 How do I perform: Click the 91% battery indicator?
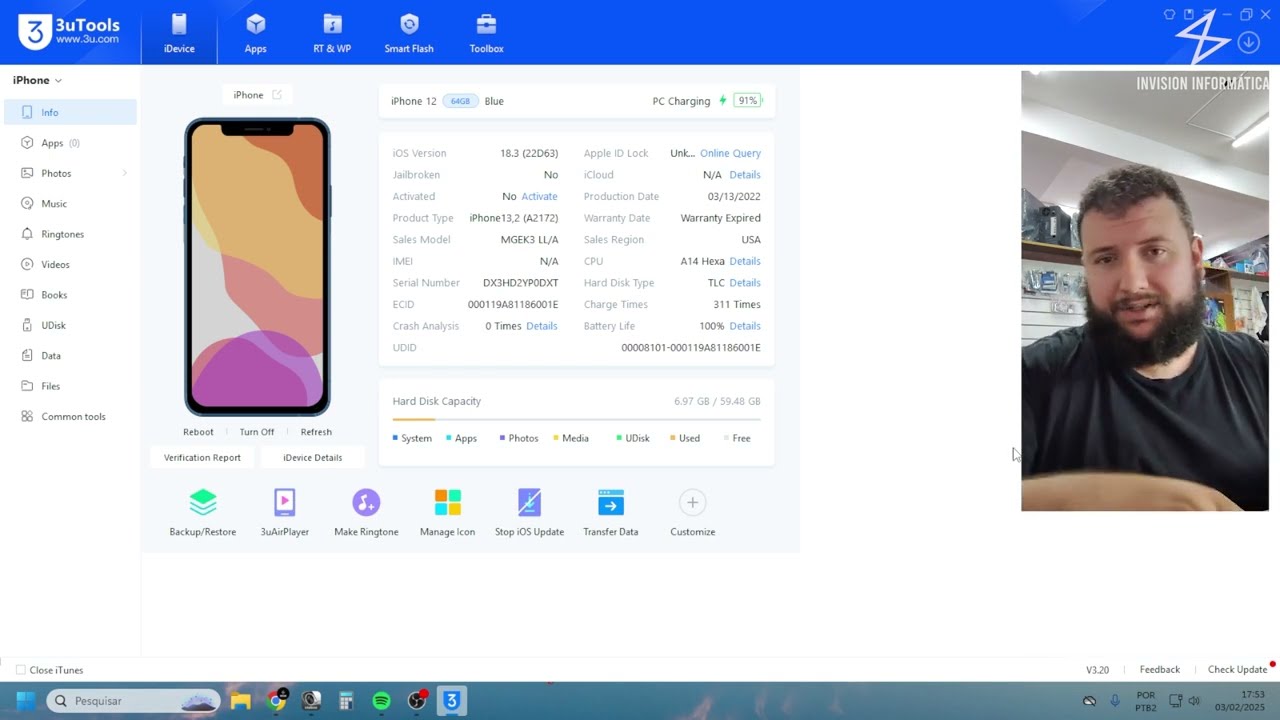coord(747,101)
